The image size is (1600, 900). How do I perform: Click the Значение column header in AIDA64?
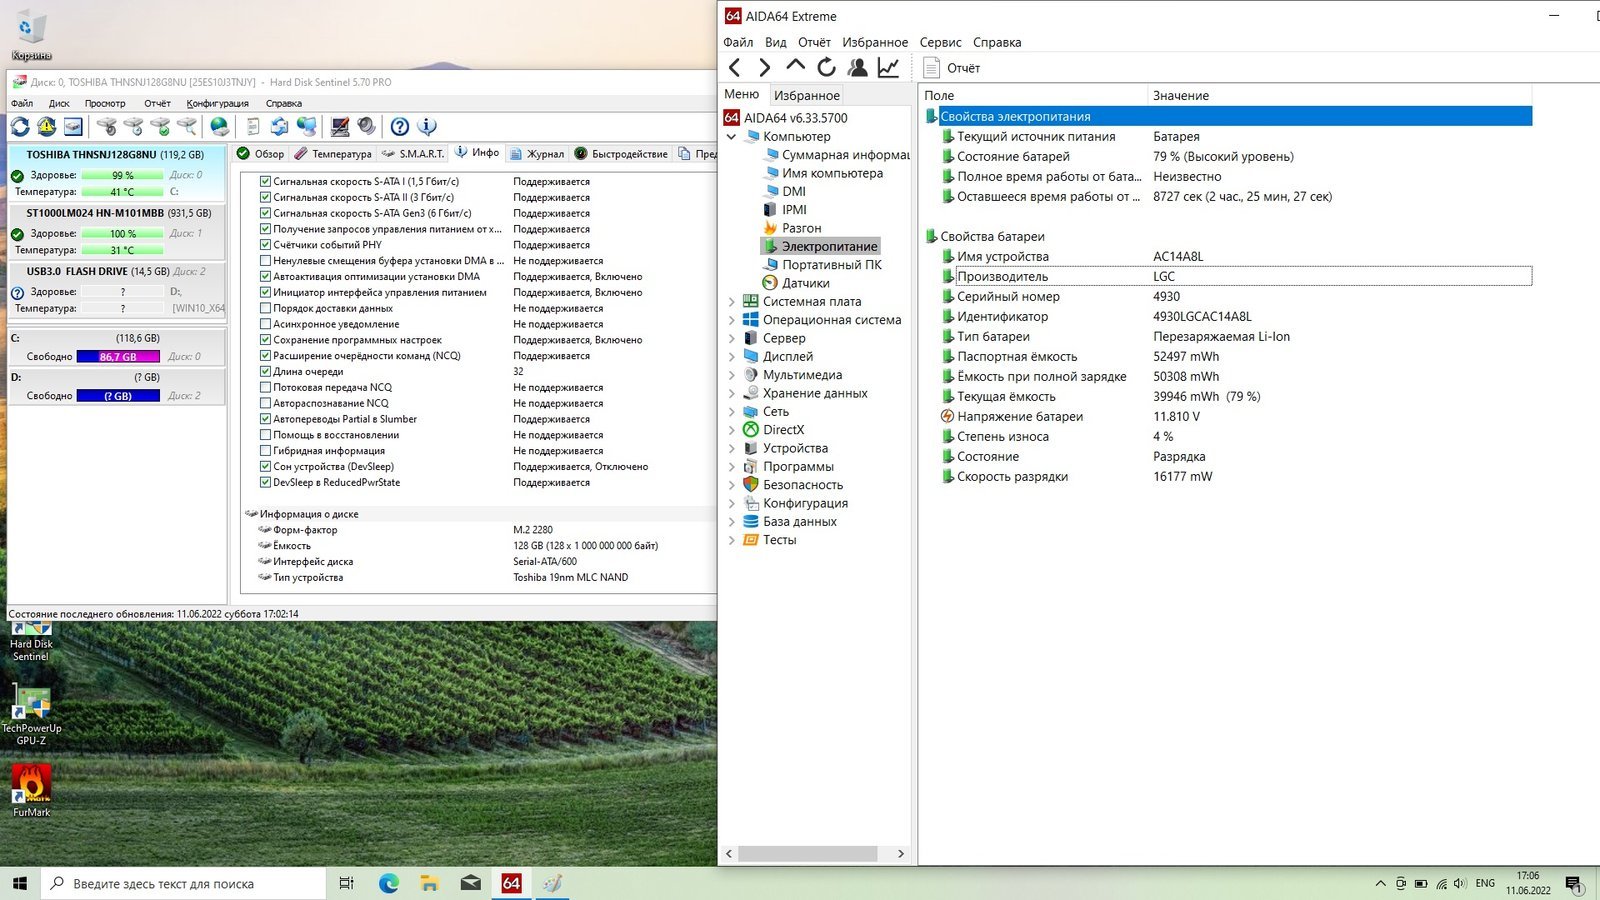(1340, 96)
